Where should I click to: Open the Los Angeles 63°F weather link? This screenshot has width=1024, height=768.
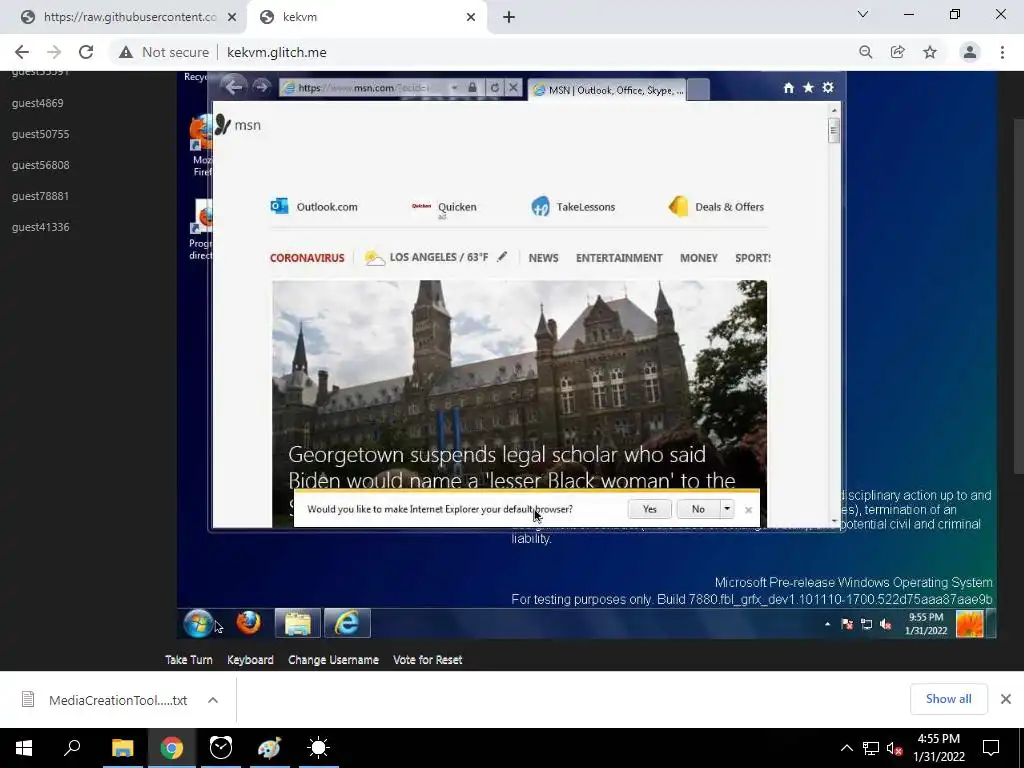pos(426,257)
